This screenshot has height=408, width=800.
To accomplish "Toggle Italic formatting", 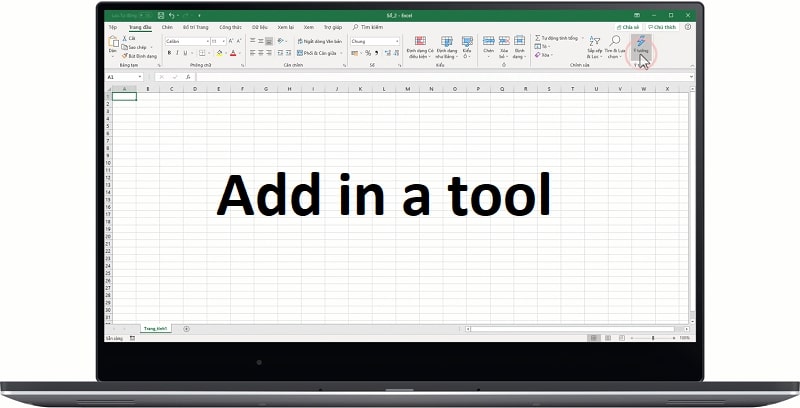I will pyautogui.click(x=178, y=53).
